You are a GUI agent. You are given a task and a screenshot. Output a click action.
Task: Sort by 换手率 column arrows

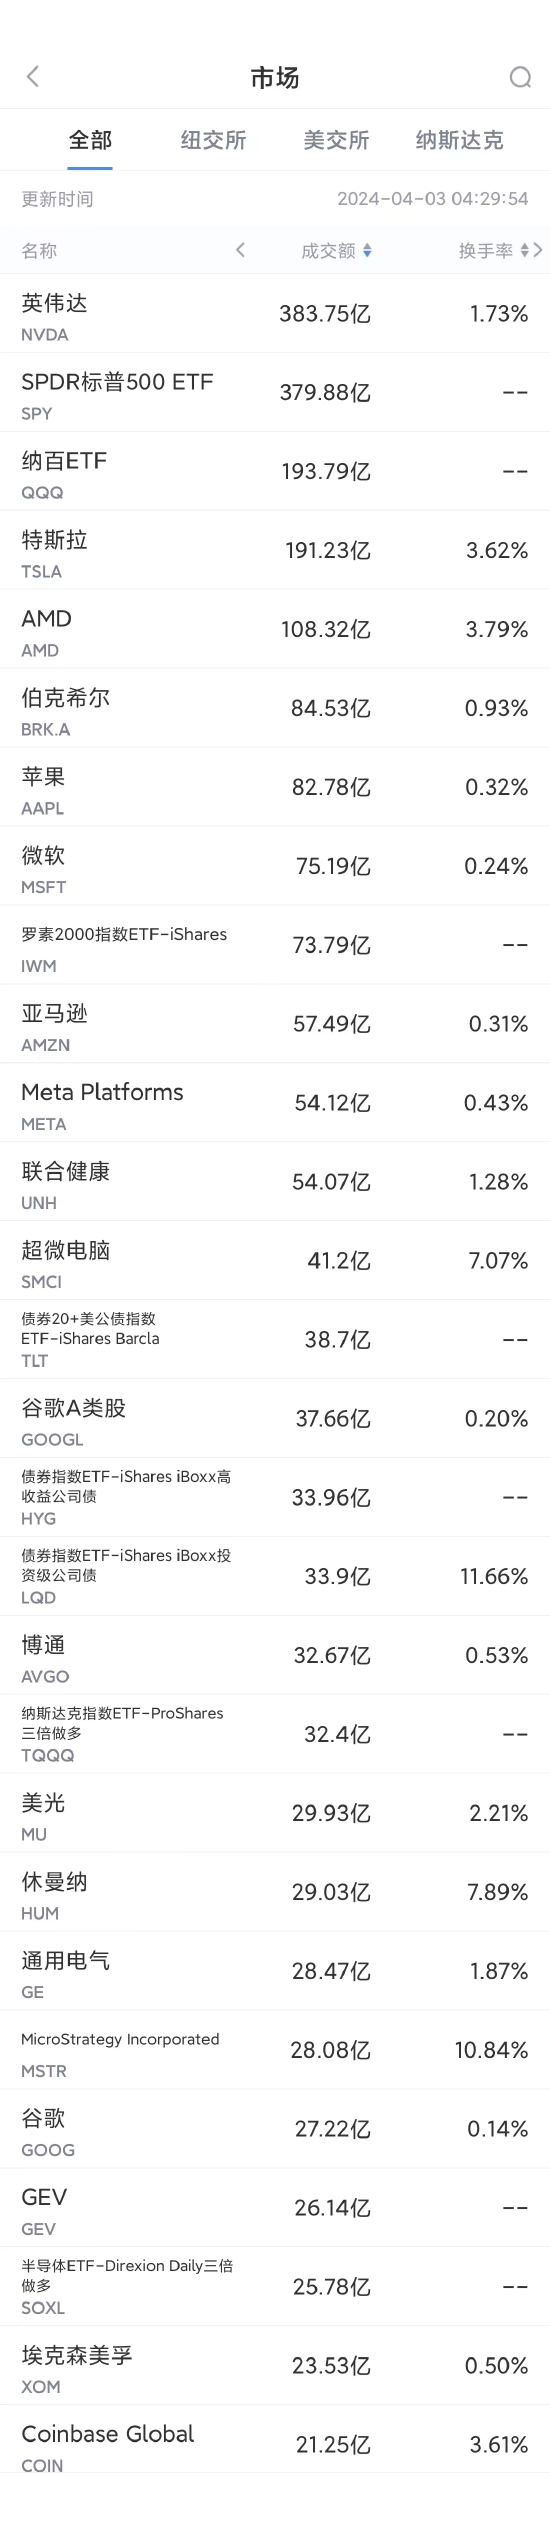[525, 251]
